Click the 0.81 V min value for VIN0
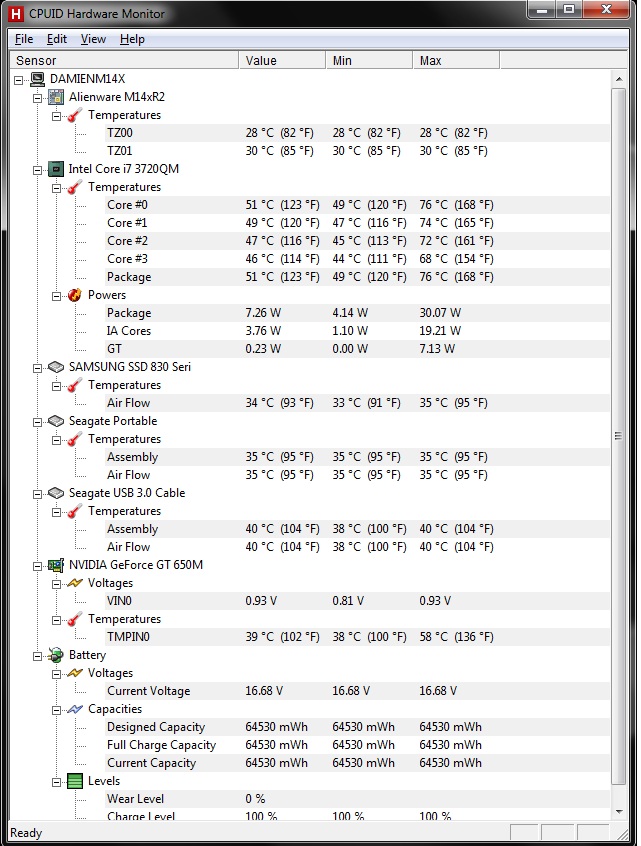641x846 pixels. [x=348, y=601]
